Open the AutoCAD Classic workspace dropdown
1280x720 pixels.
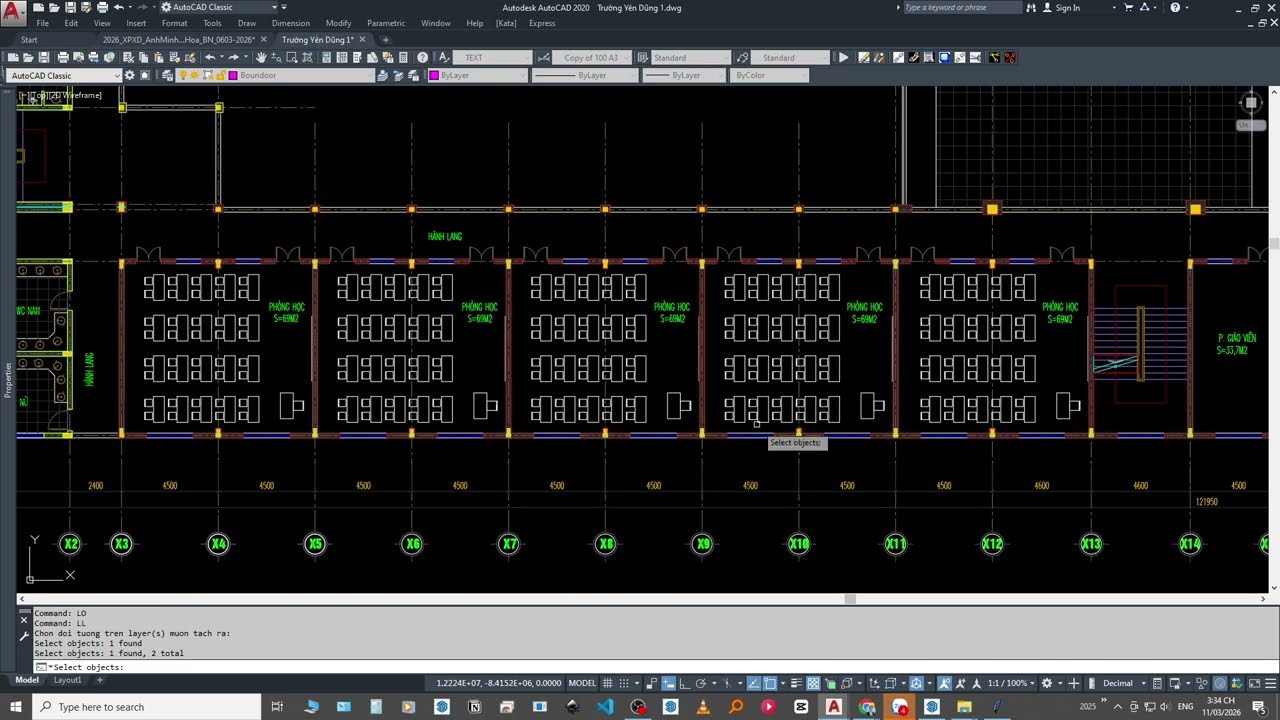(x=64, y=75)
